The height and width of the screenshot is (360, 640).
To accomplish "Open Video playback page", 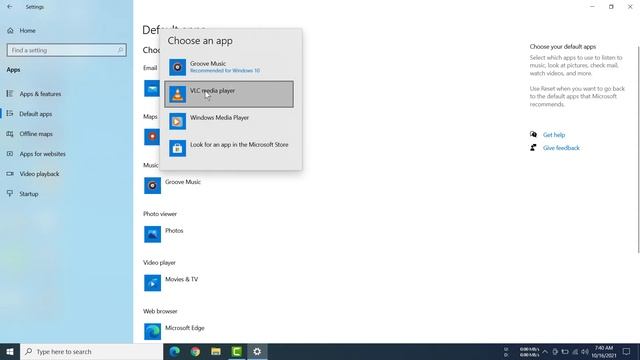I will 39,174.
